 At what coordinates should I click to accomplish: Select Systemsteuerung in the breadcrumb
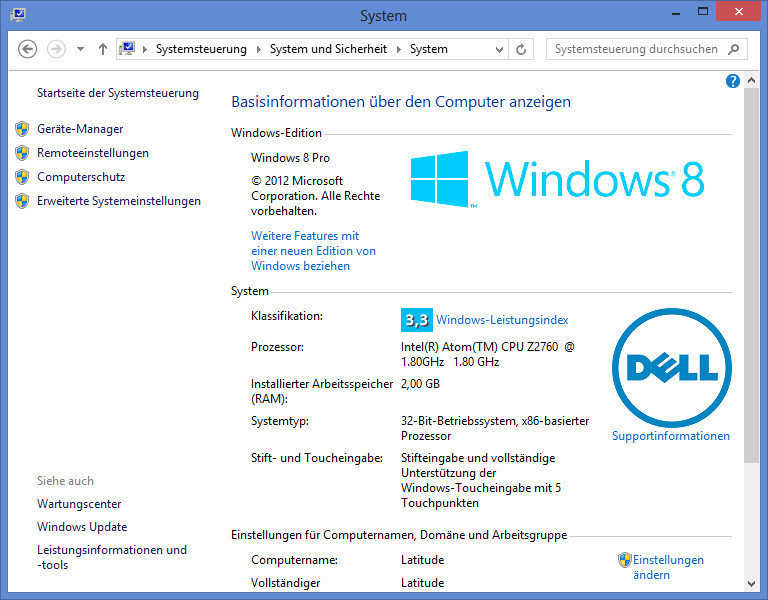point(201,49)
